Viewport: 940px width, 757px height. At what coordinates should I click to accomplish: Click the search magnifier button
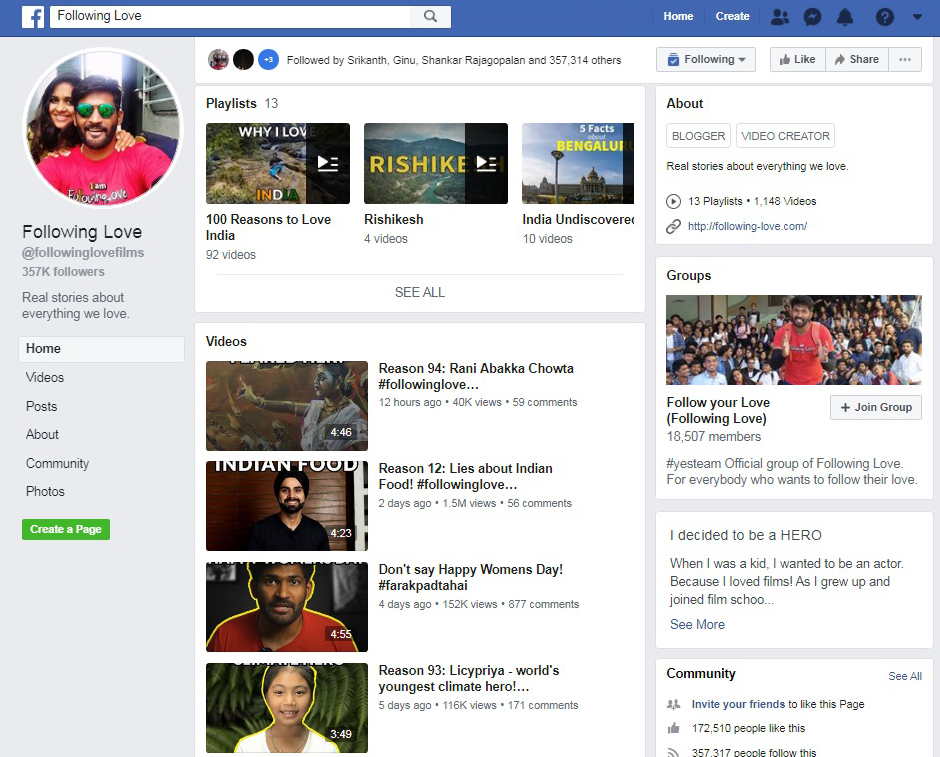(430, 16)
